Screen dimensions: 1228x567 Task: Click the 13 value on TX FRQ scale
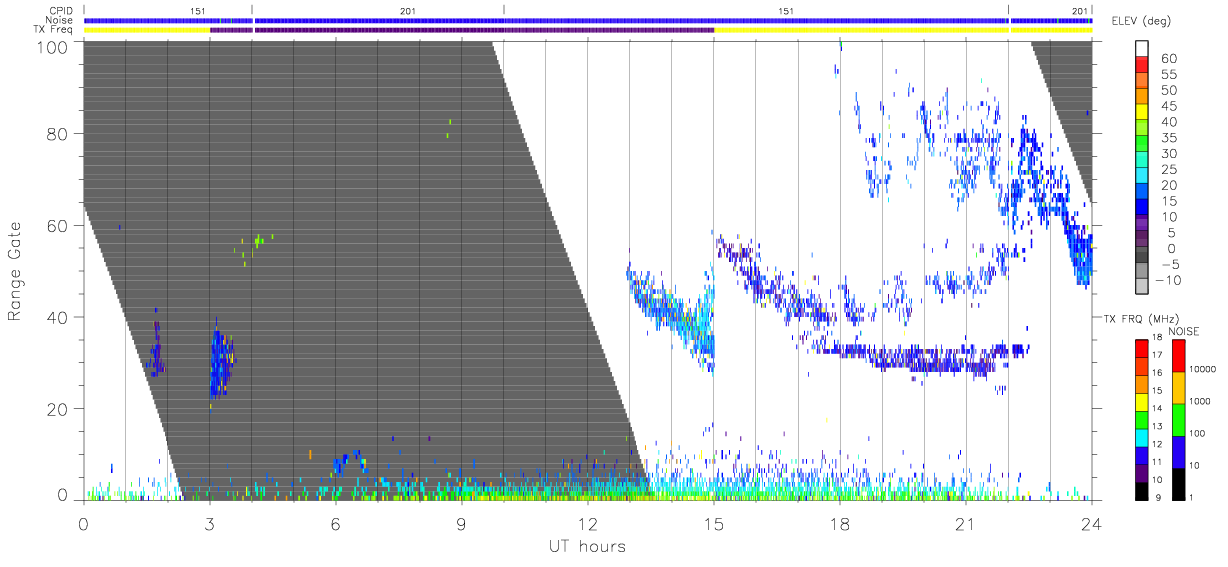[x=1158, y=426]
